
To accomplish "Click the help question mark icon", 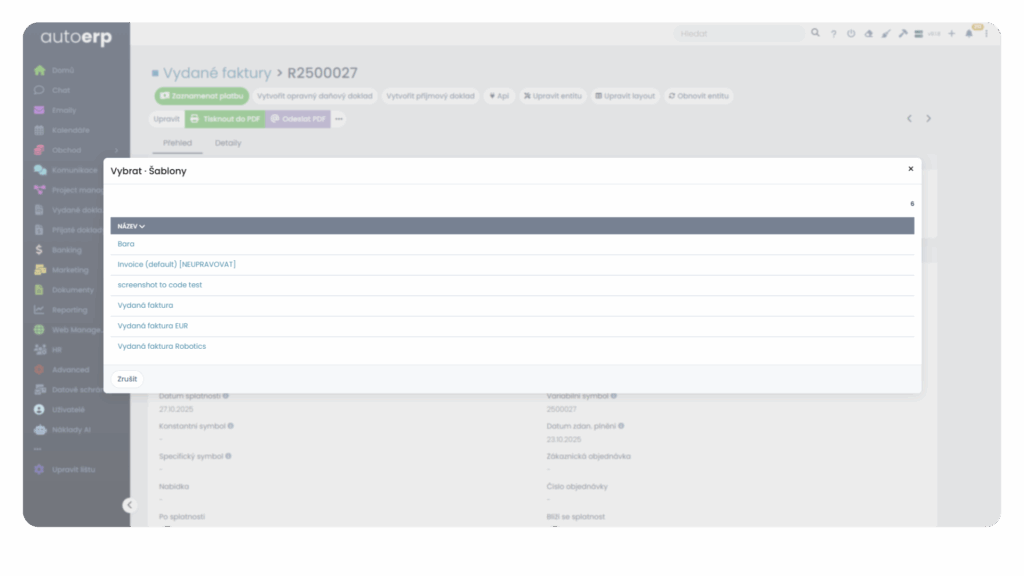I will (x=833, y=34).
